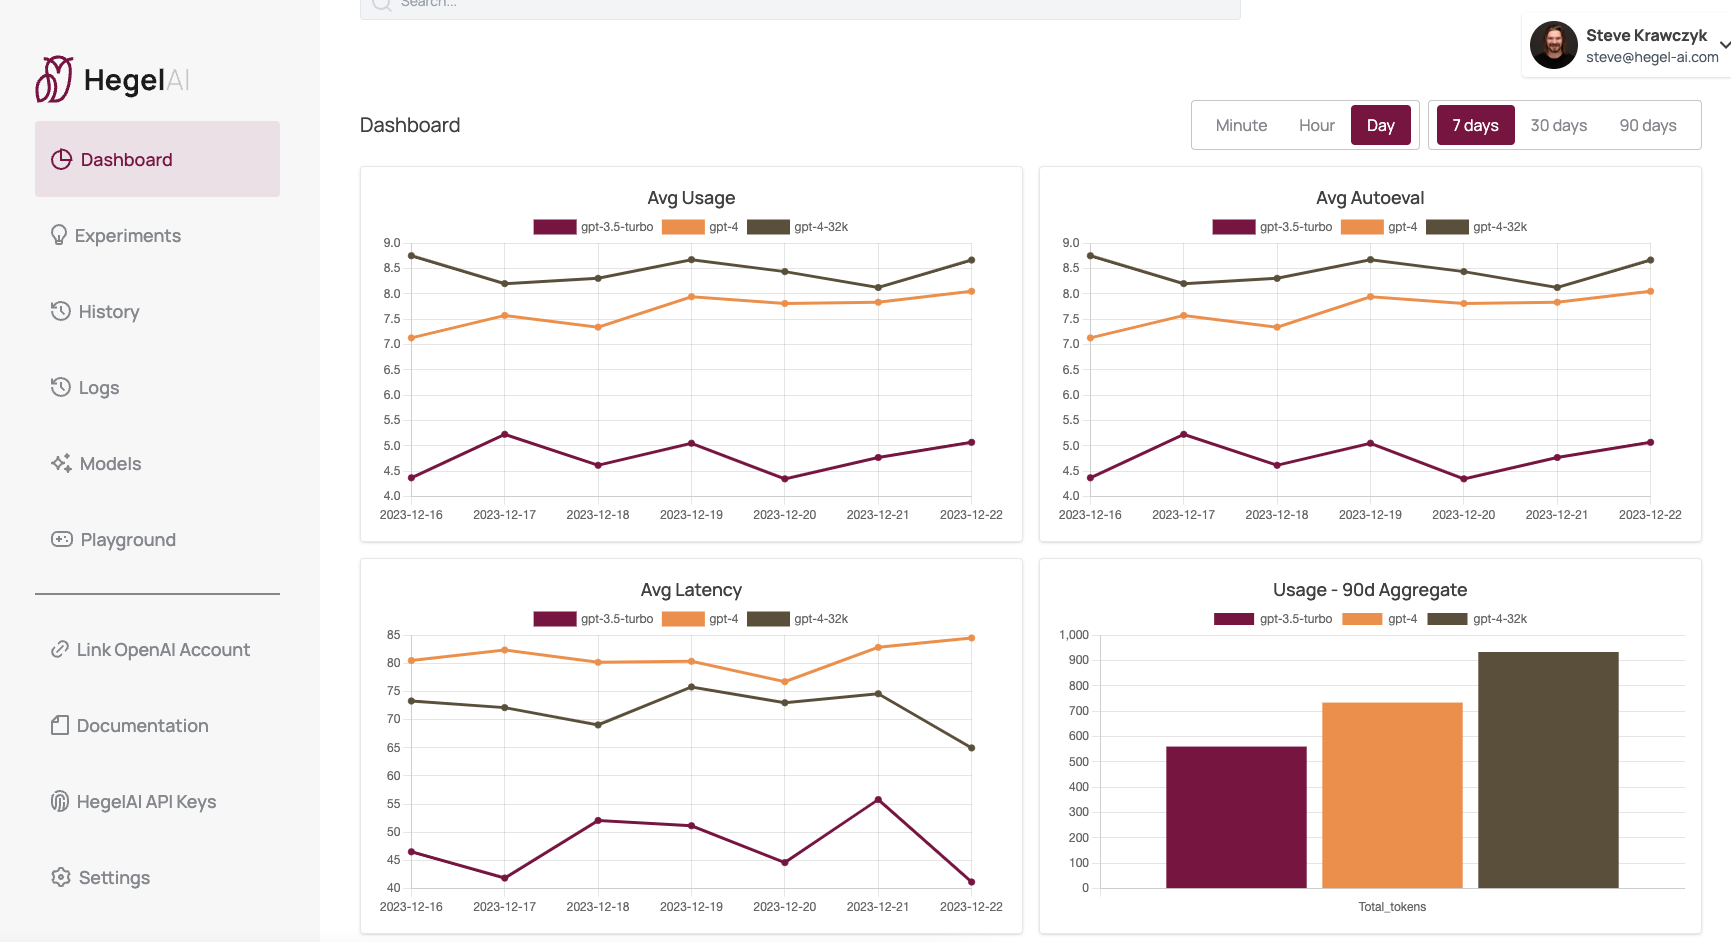
Task: Toggle gpt-4 legend in Avg Autoeval
Action: 1379,227
